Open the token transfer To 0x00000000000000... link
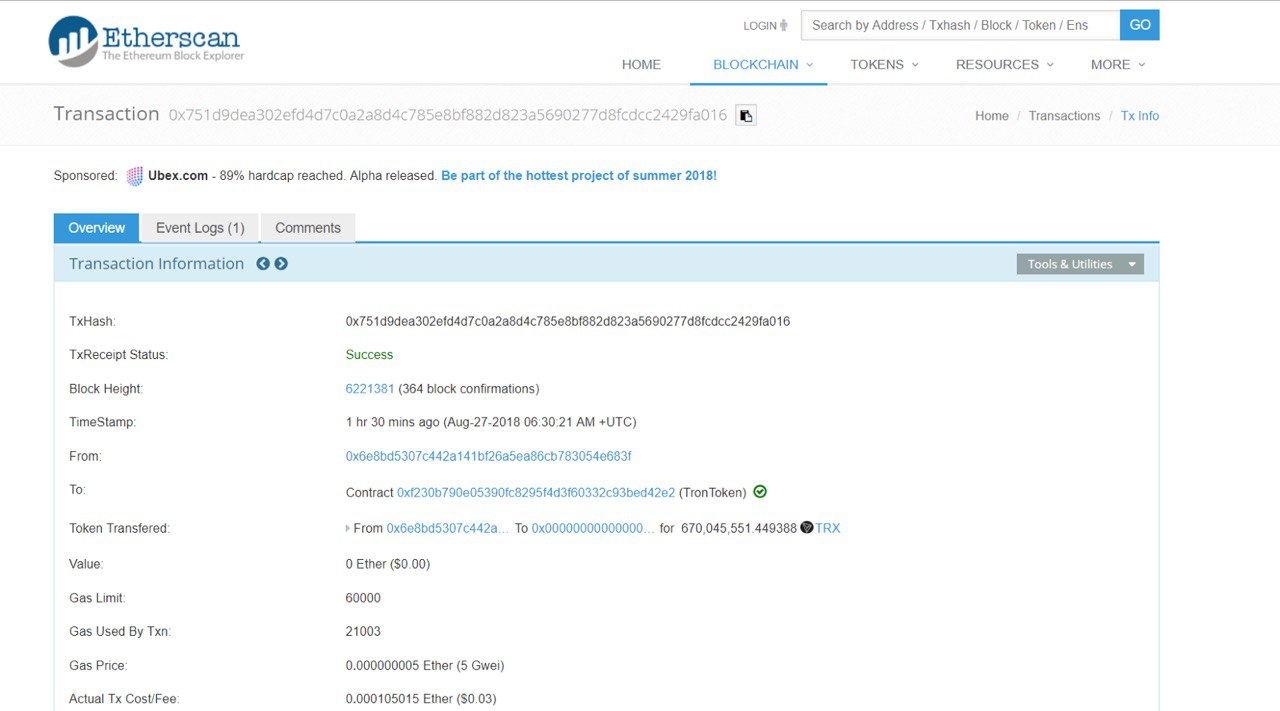Image resolution: width=1280 pixels, height=711 pixels. click(593, 528)
